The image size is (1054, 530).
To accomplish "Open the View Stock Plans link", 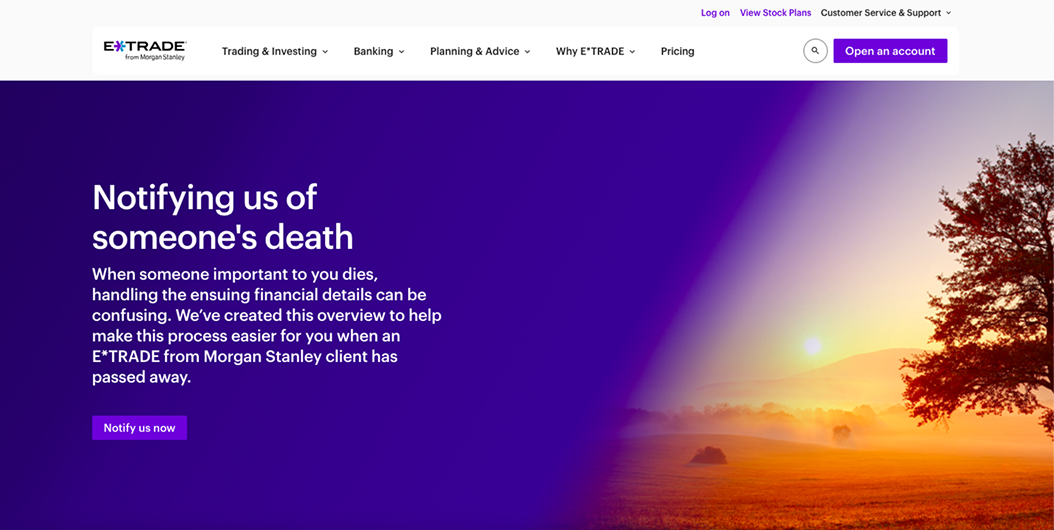I will click(x=776, y=13).
